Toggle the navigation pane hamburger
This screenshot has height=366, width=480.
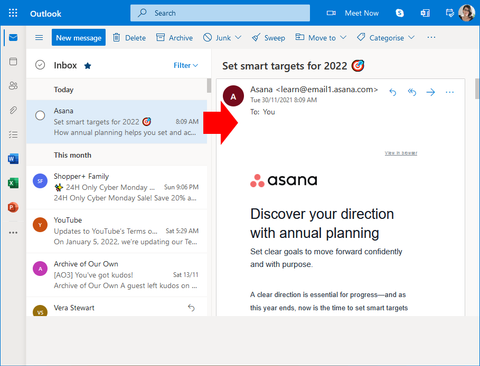pyautogui.click(x=39, y=37)
